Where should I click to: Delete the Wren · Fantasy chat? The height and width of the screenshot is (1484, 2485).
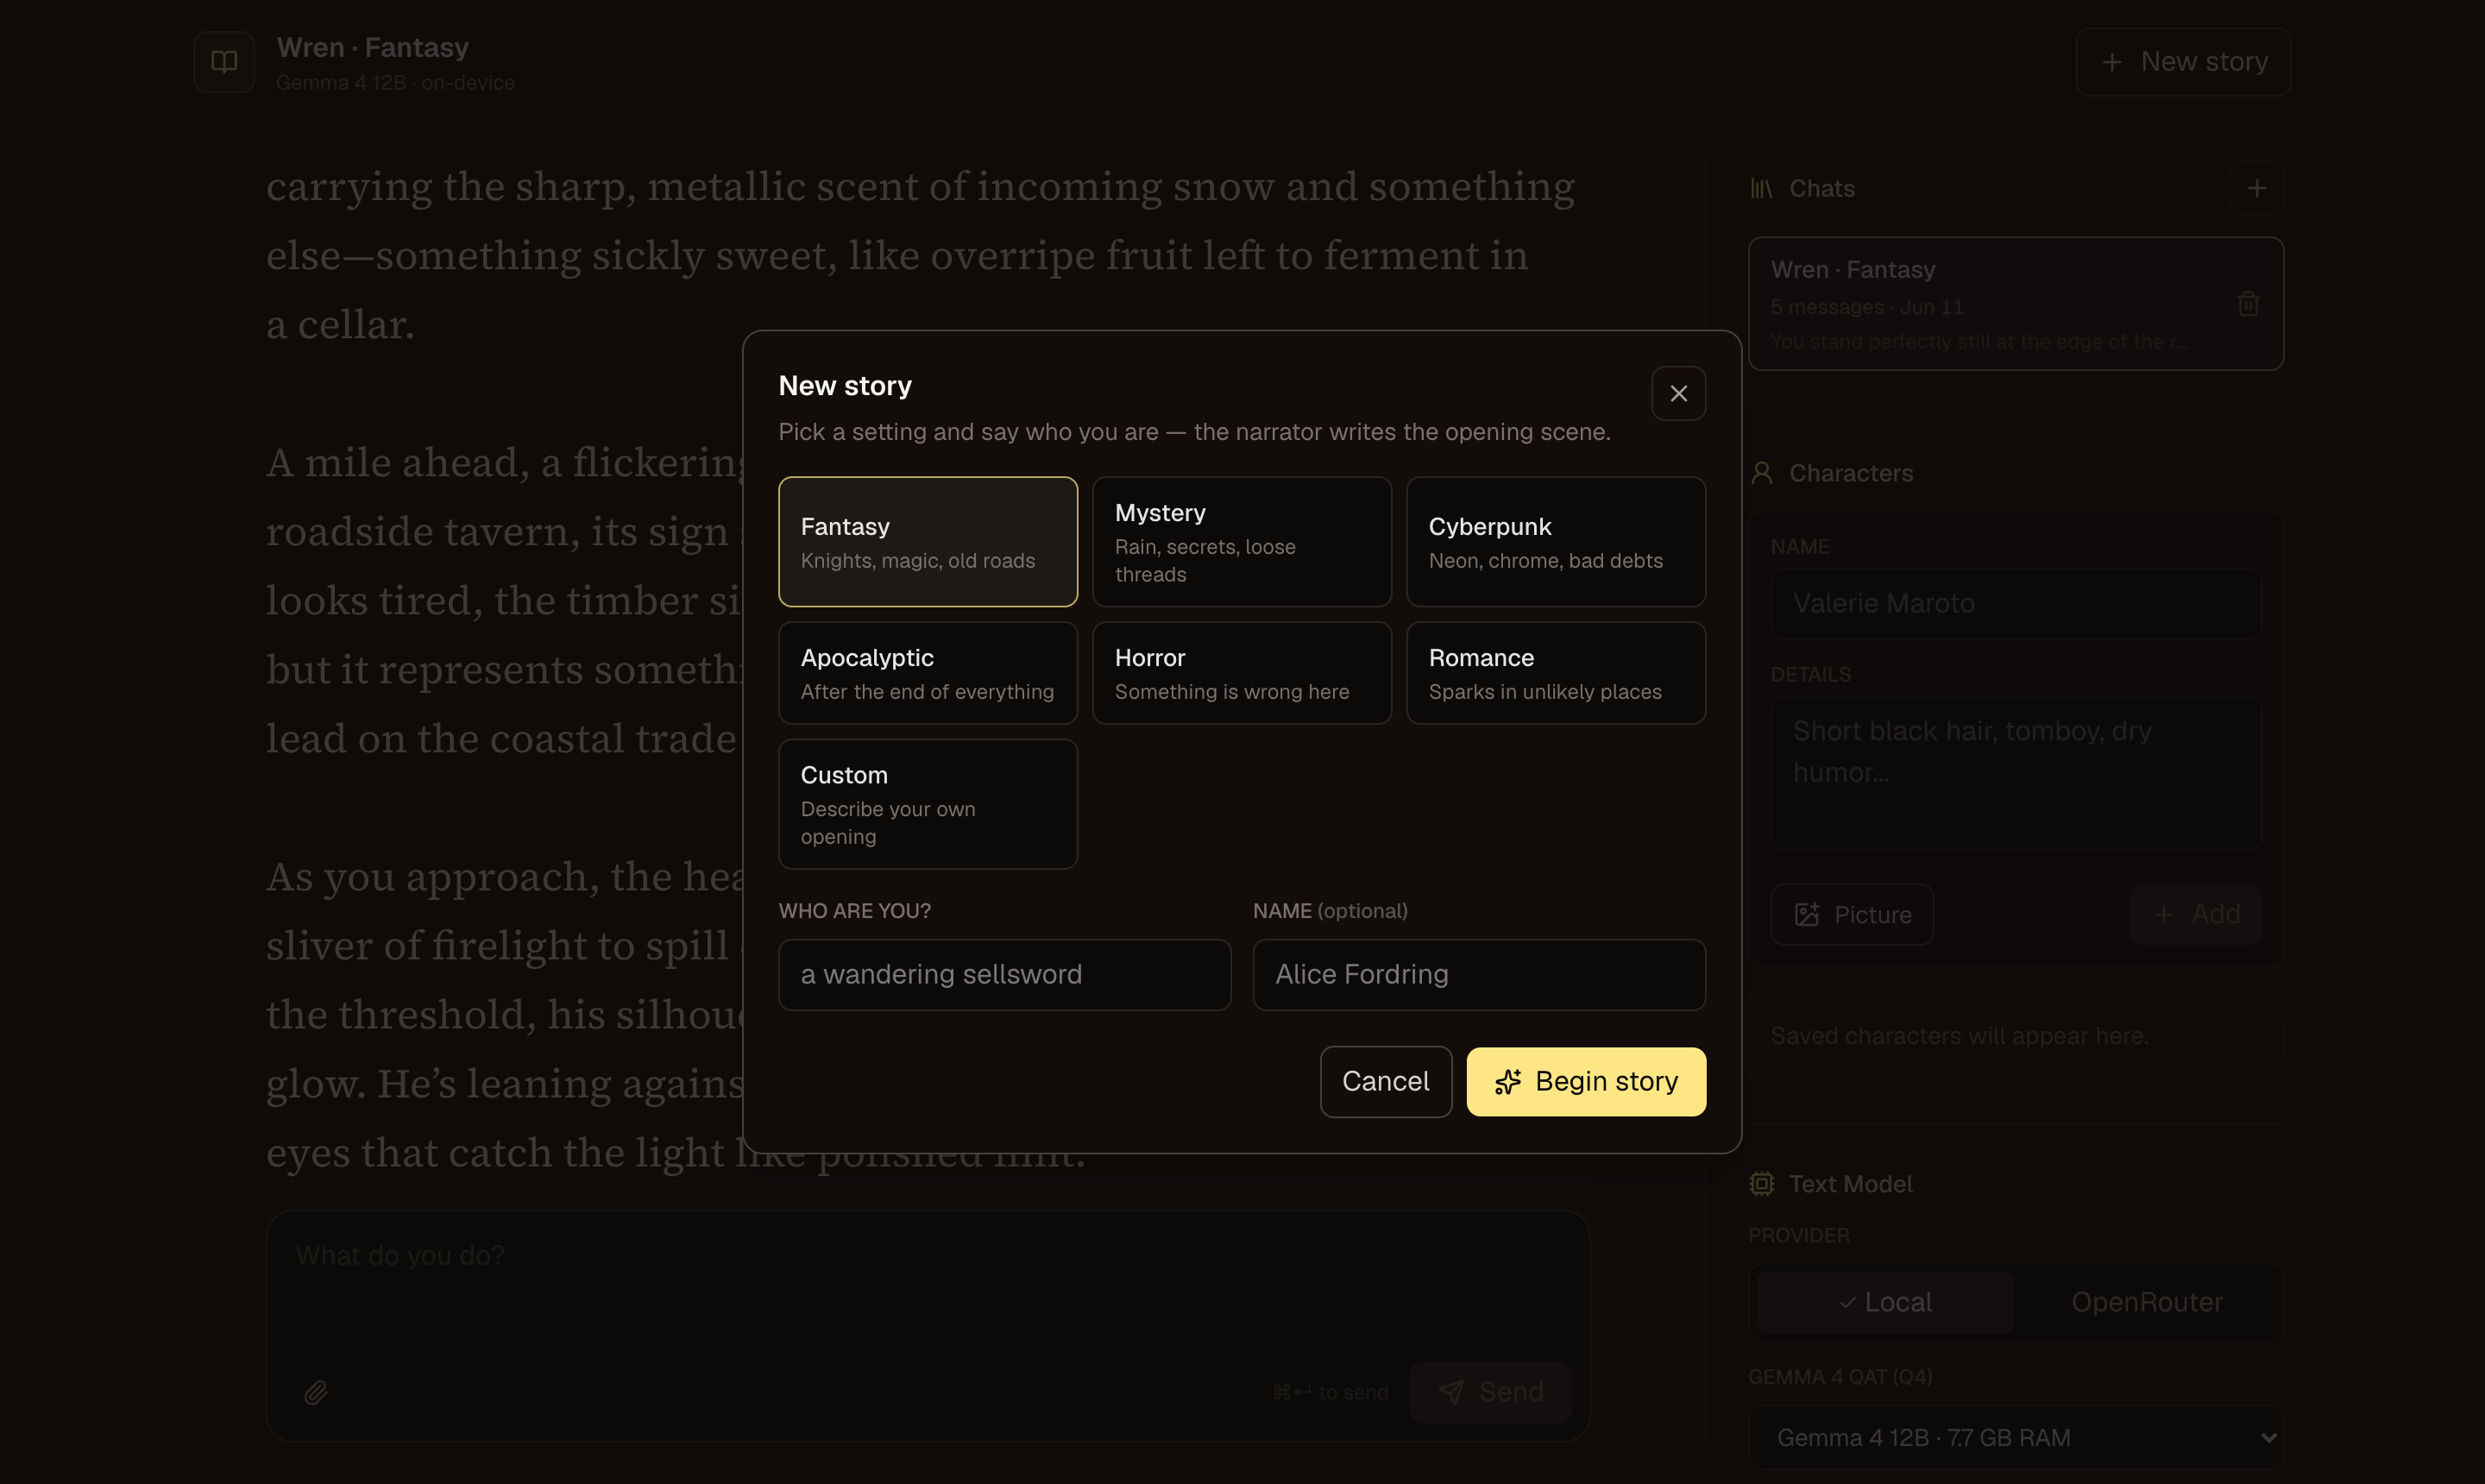point(2247,304)
